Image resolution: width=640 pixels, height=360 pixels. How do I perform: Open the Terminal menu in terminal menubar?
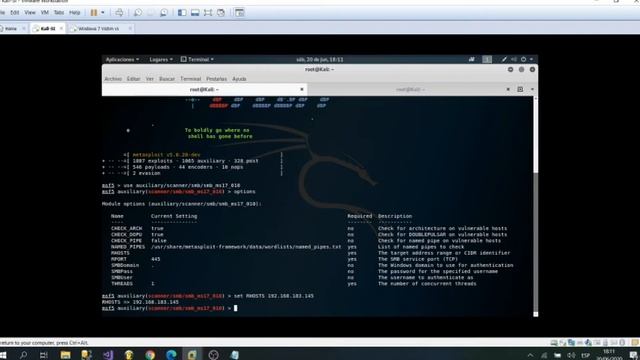click(191, 79)
